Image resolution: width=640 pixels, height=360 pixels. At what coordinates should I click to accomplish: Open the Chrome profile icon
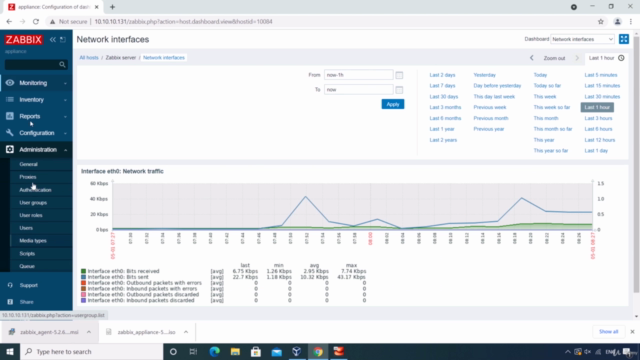[x=618, y=22]
